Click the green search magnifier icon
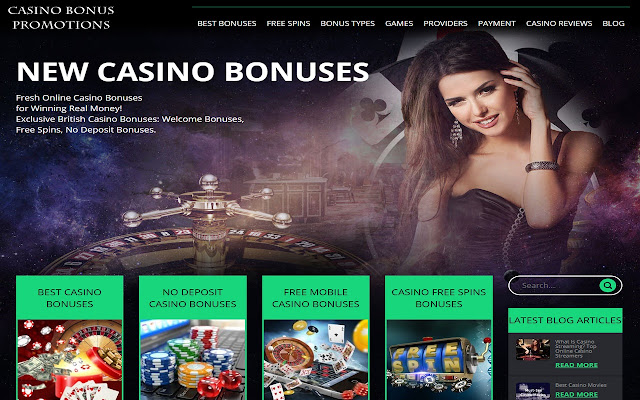Image resolution: width=640 pixels, height=400 pixels. (x=607, y=285)
